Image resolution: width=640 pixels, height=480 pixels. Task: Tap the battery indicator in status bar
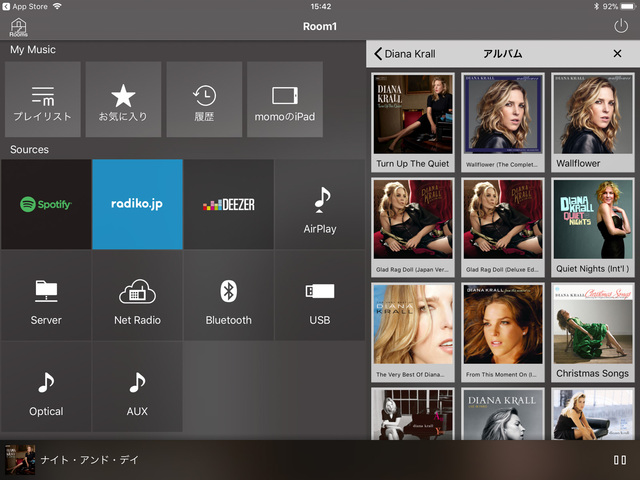pyautogui.click(x=628, y=7)
